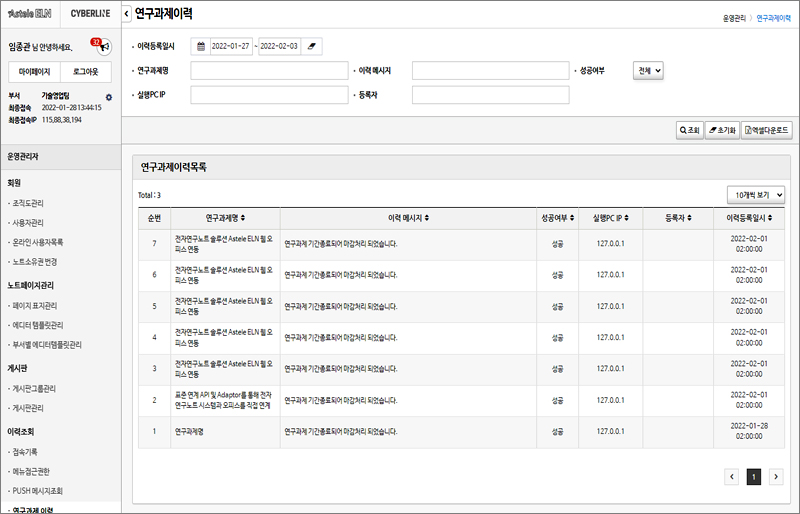Click the eraser icon beside the date range
This screenshot has height=514, width=800.
[x=313, y=46]
